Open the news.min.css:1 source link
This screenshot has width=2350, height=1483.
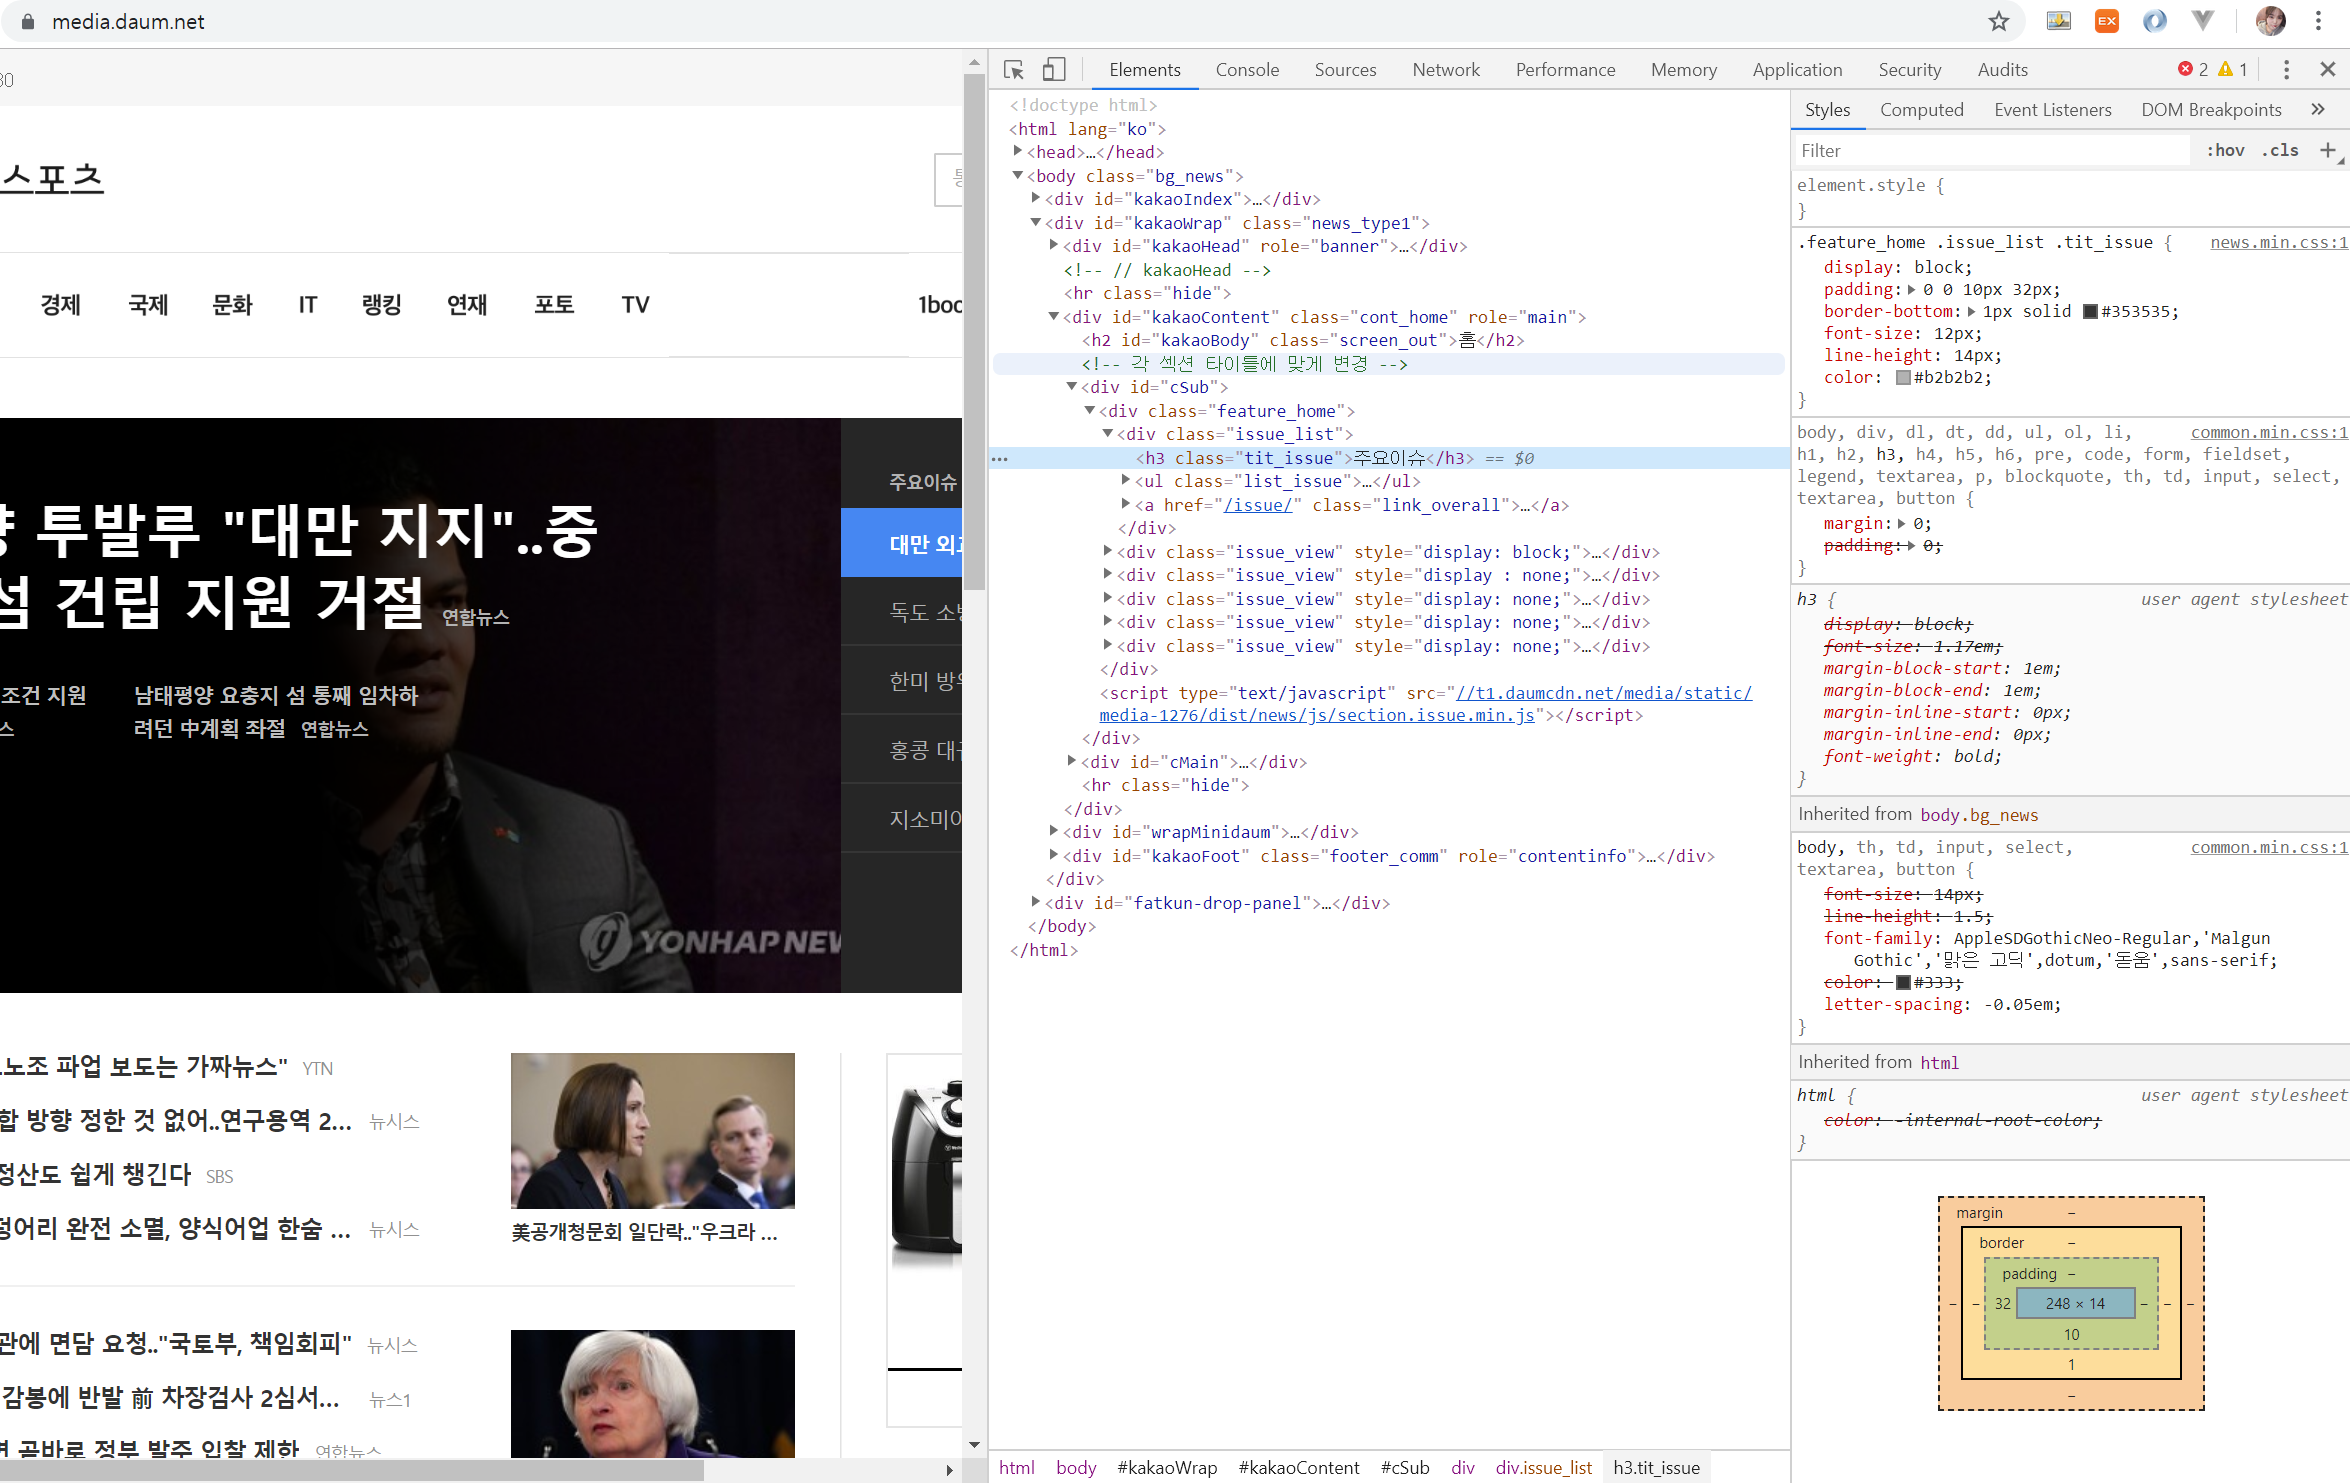[x=2277, y=242]
